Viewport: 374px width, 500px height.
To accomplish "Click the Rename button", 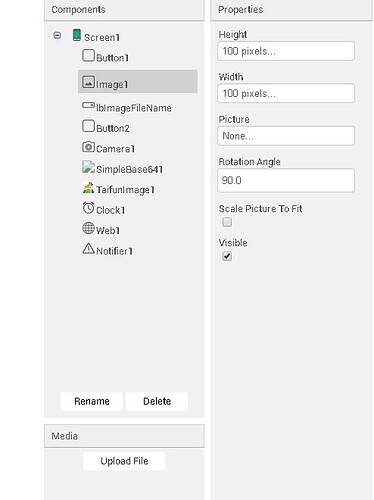I will (x=92, y=401).
